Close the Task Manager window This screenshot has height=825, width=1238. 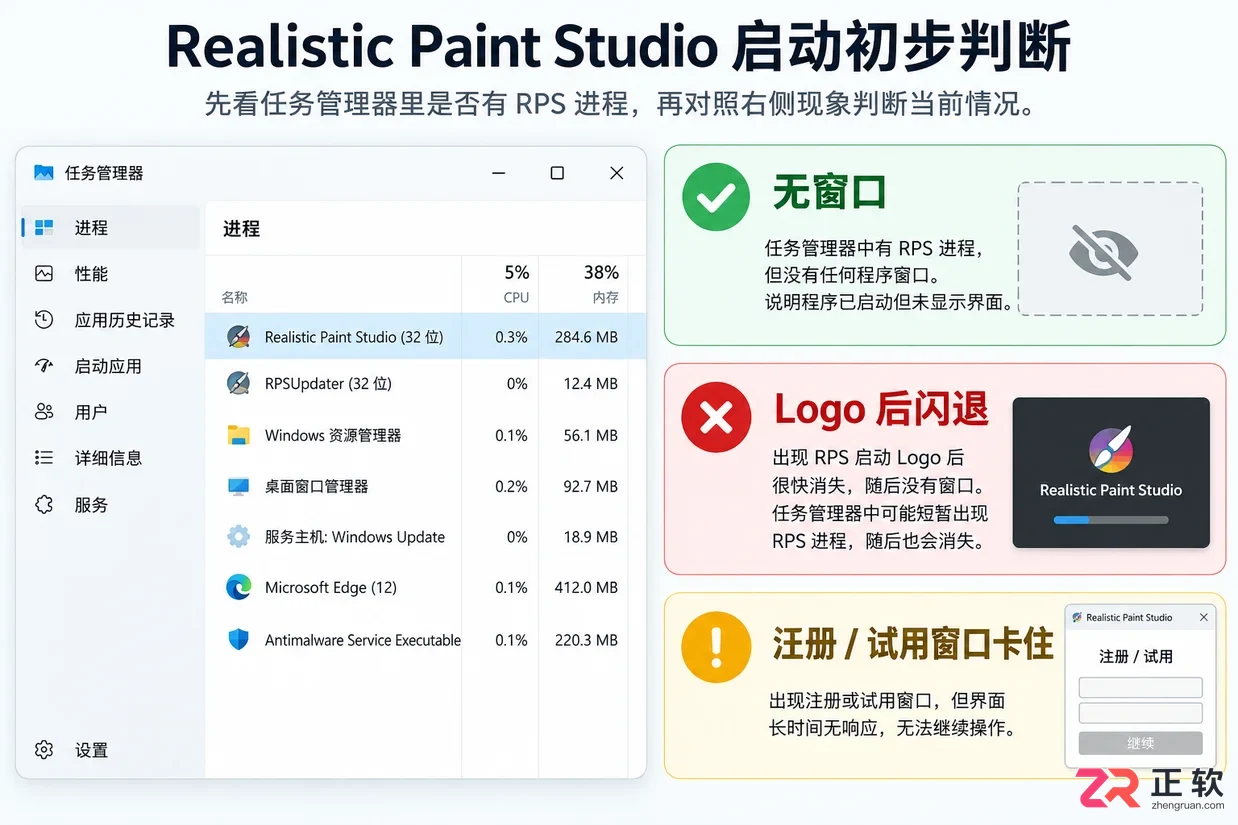click(x=617, y=173)
